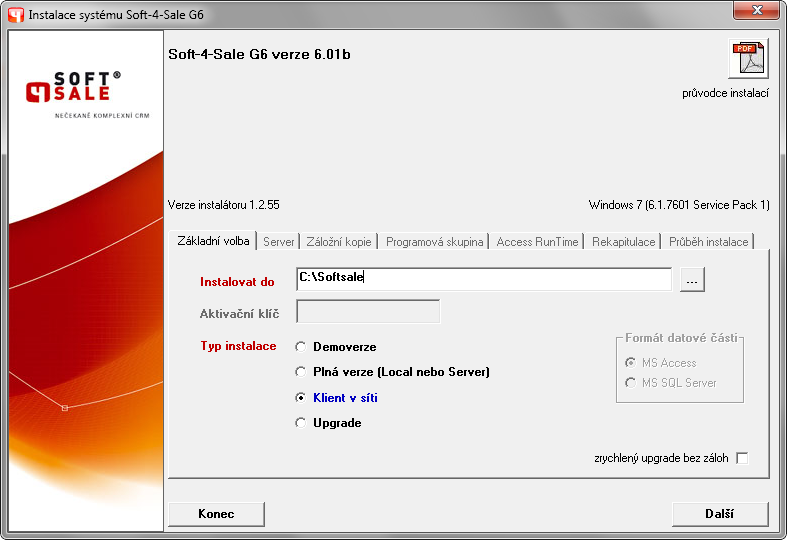Browse for install folder with the ... button
The image size is (787, 540).
click(x=692, y=280)
